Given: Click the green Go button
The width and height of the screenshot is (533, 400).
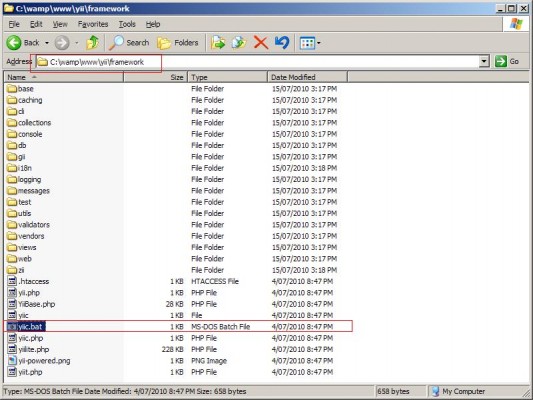Looking at the screenshot, I should coord(507,62).
